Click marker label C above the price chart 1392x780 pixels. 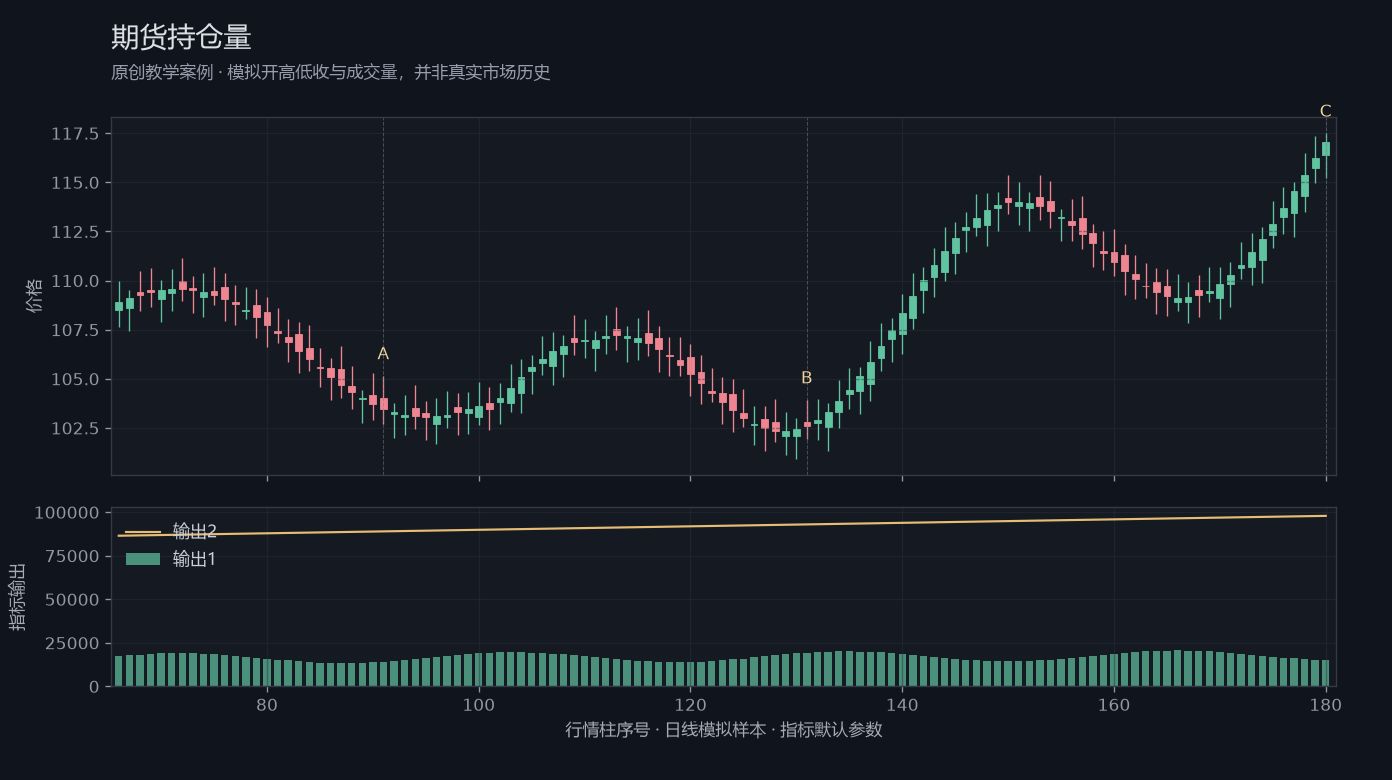(1326, 111)
